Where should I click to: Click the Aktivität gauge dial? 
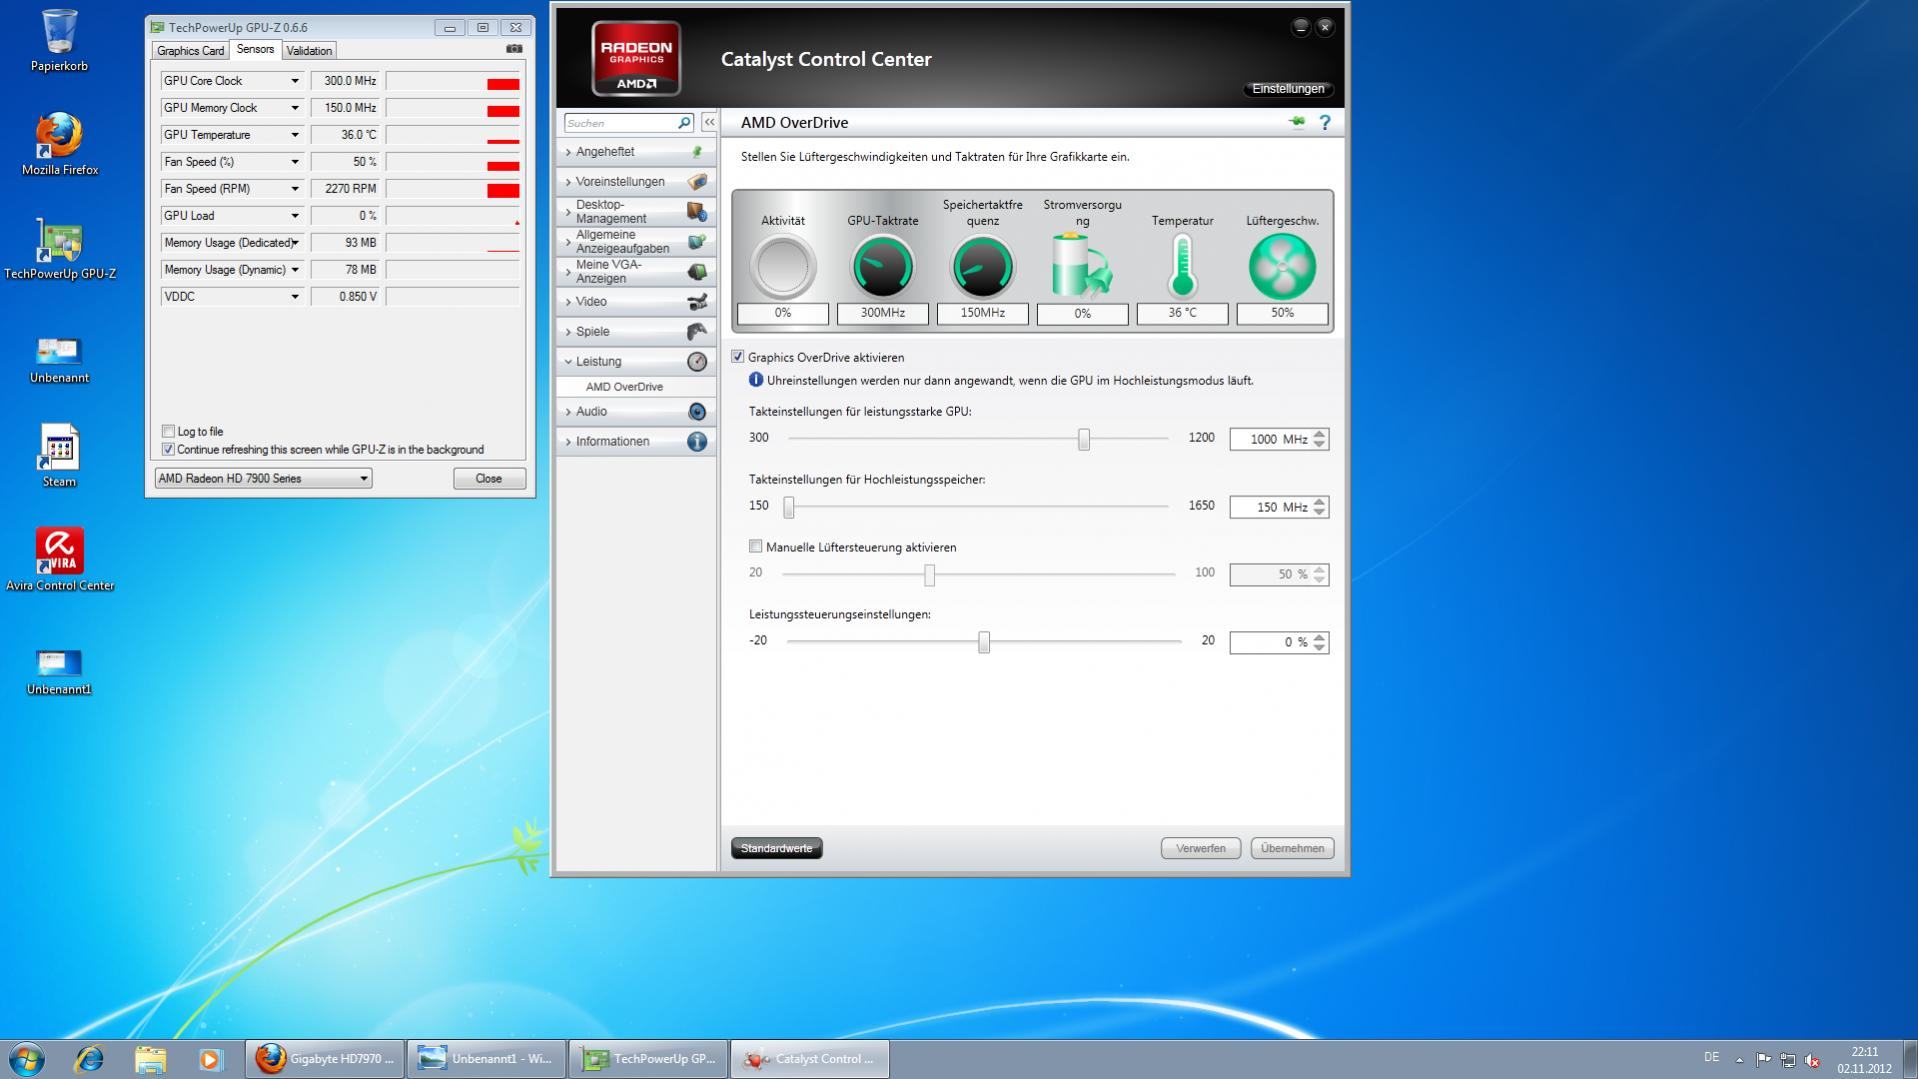783,267
